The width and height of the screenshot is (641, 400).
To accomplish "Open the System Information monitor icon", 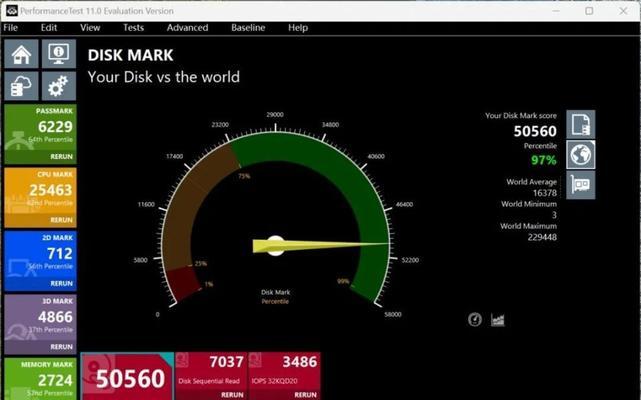I will click(x=58, y=54).
